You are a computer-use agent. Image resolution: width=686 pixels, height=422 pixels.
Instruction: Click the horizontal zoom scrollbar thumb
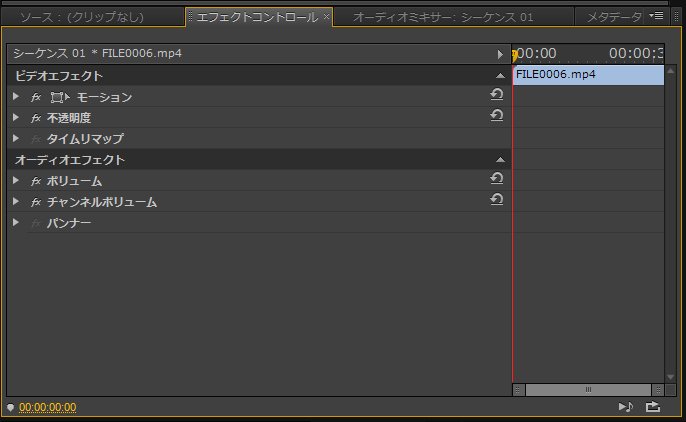click(588, 389)
